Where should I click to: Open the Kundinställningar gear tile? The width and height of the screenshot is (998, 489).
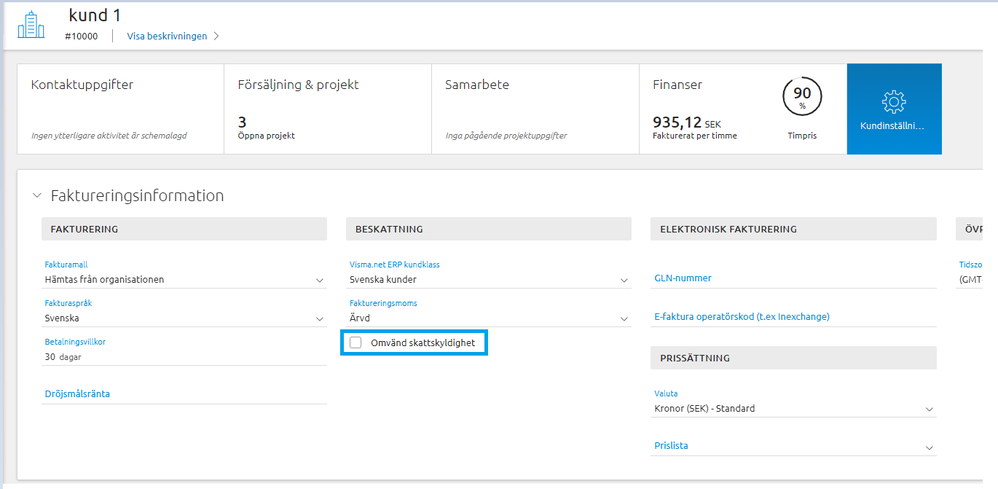[894, 109]
